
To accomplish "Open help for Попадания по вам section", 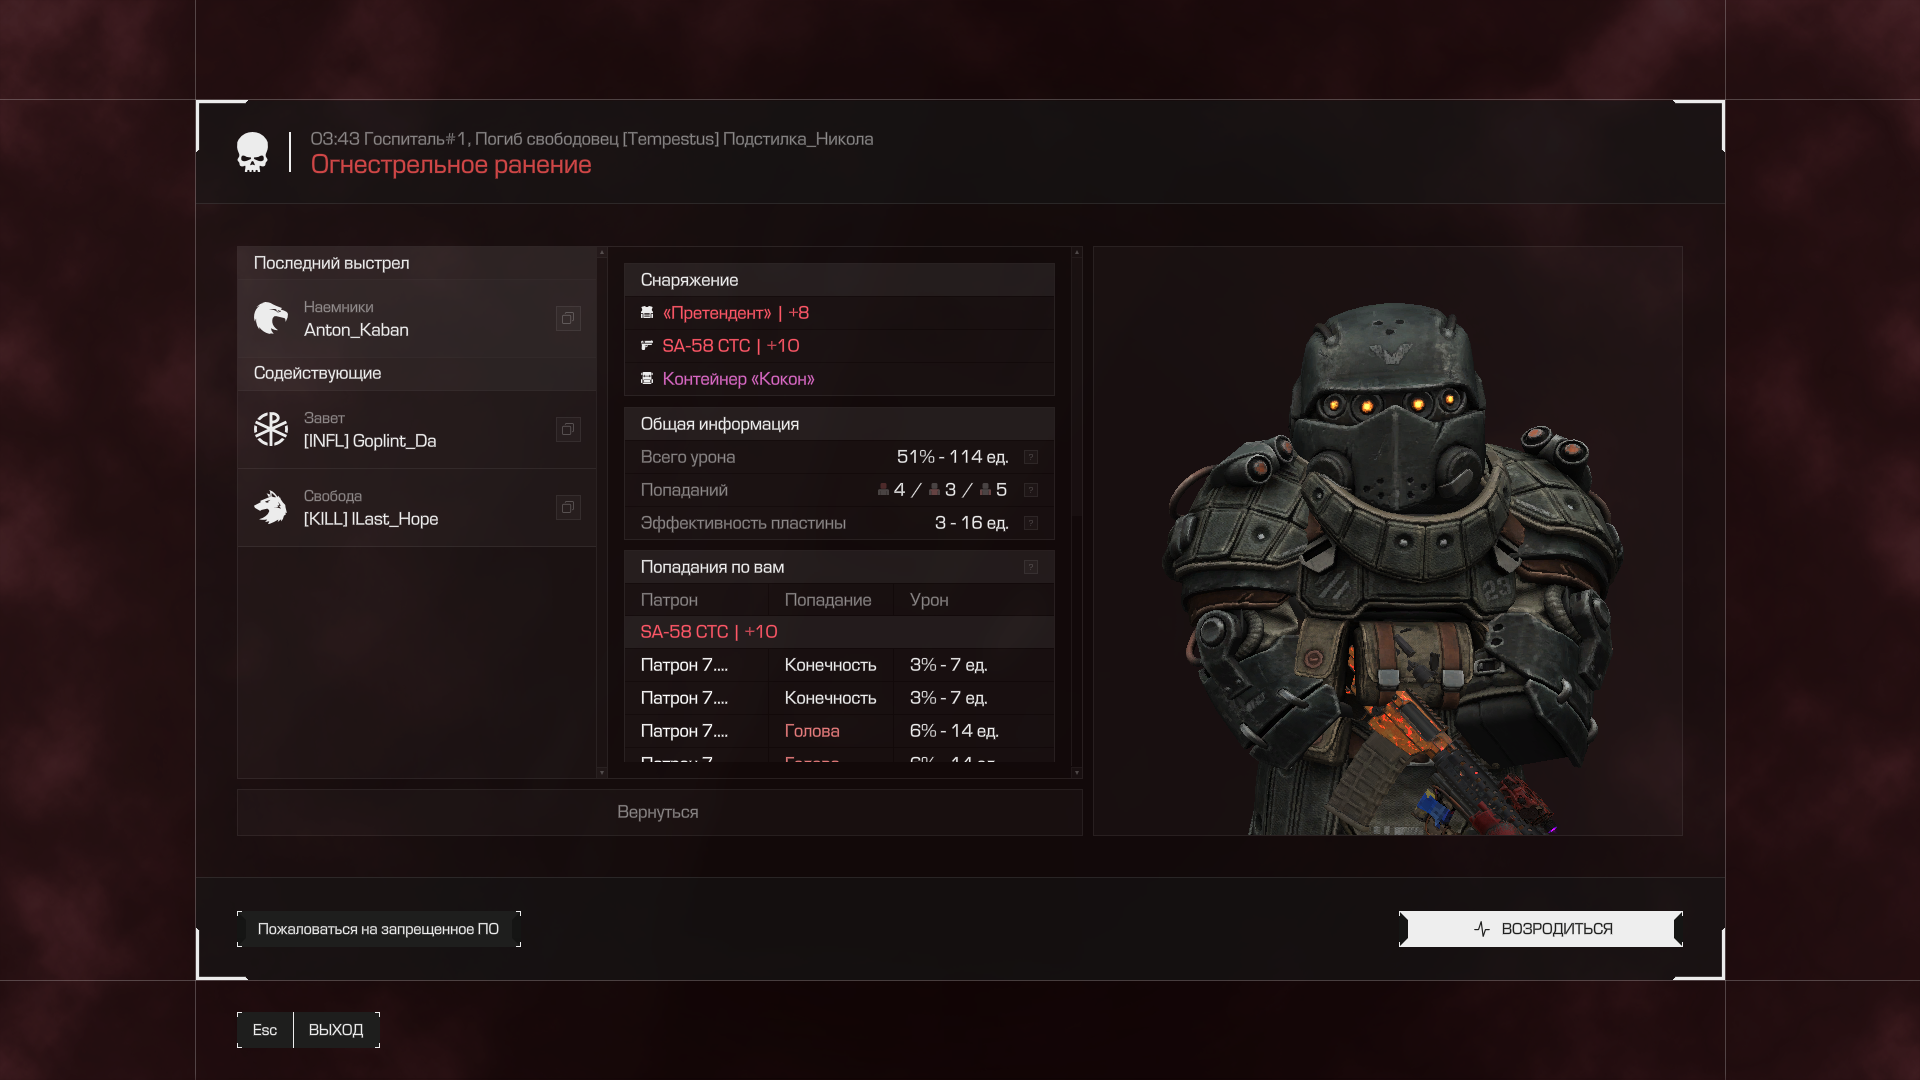I will pos(1031,567).
